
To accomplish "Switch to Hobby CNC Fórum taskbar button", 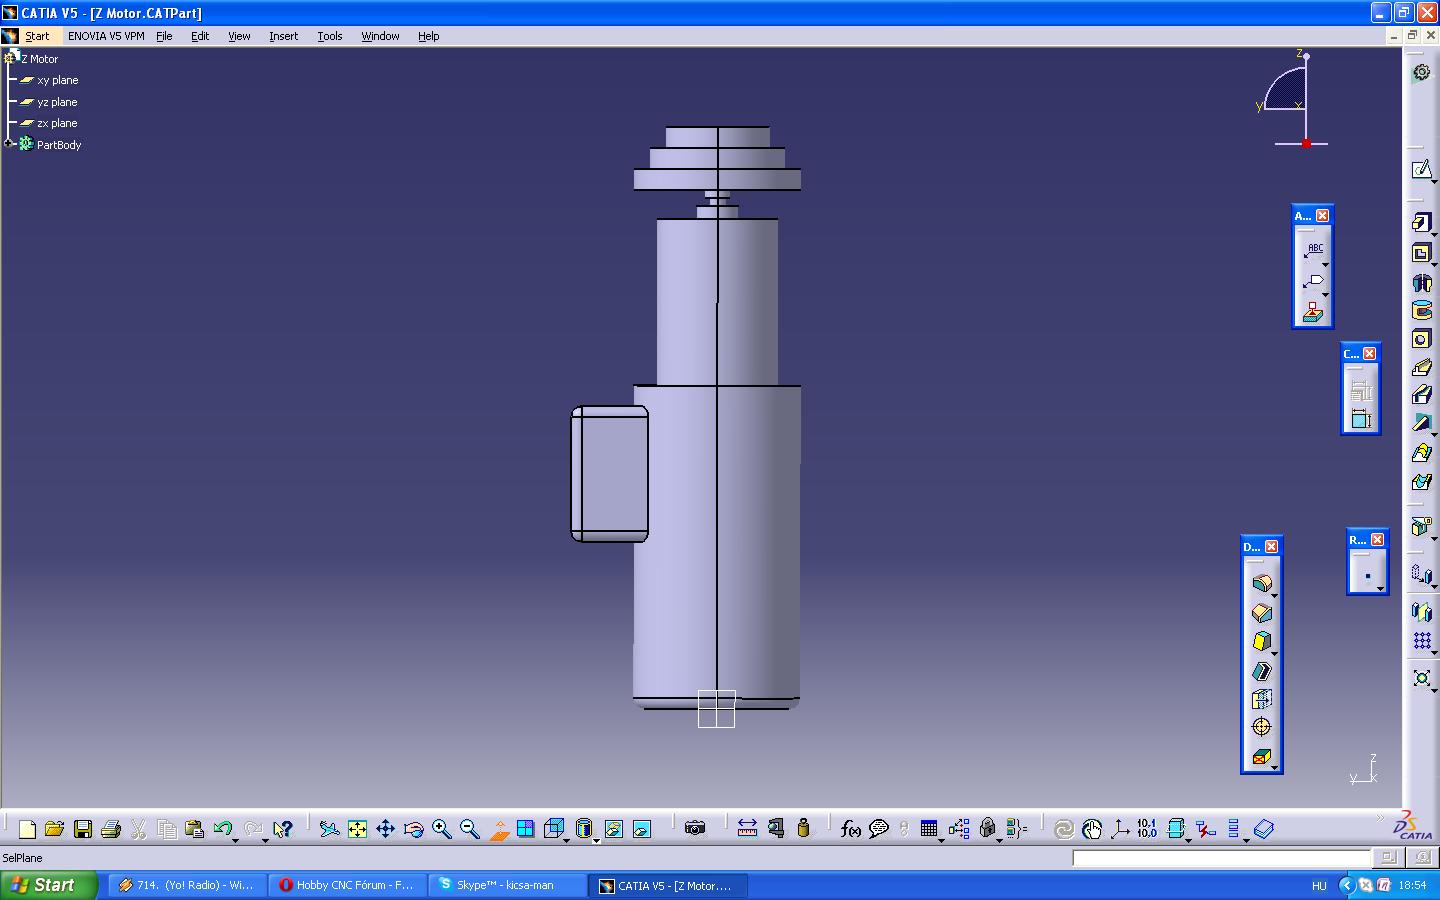I will [x=346, y=885].
